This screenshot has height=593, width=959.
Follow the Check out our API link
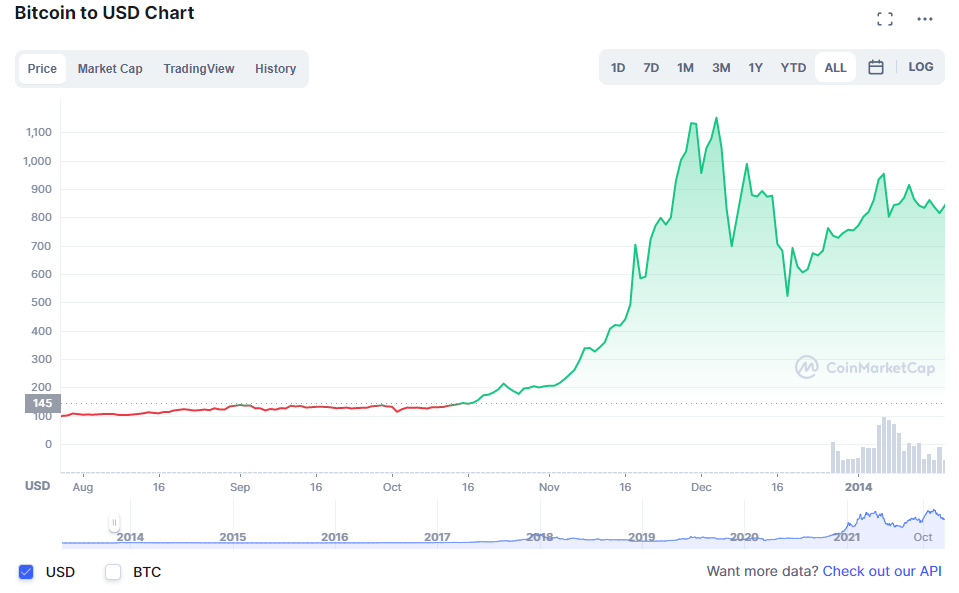click(882, 571)
